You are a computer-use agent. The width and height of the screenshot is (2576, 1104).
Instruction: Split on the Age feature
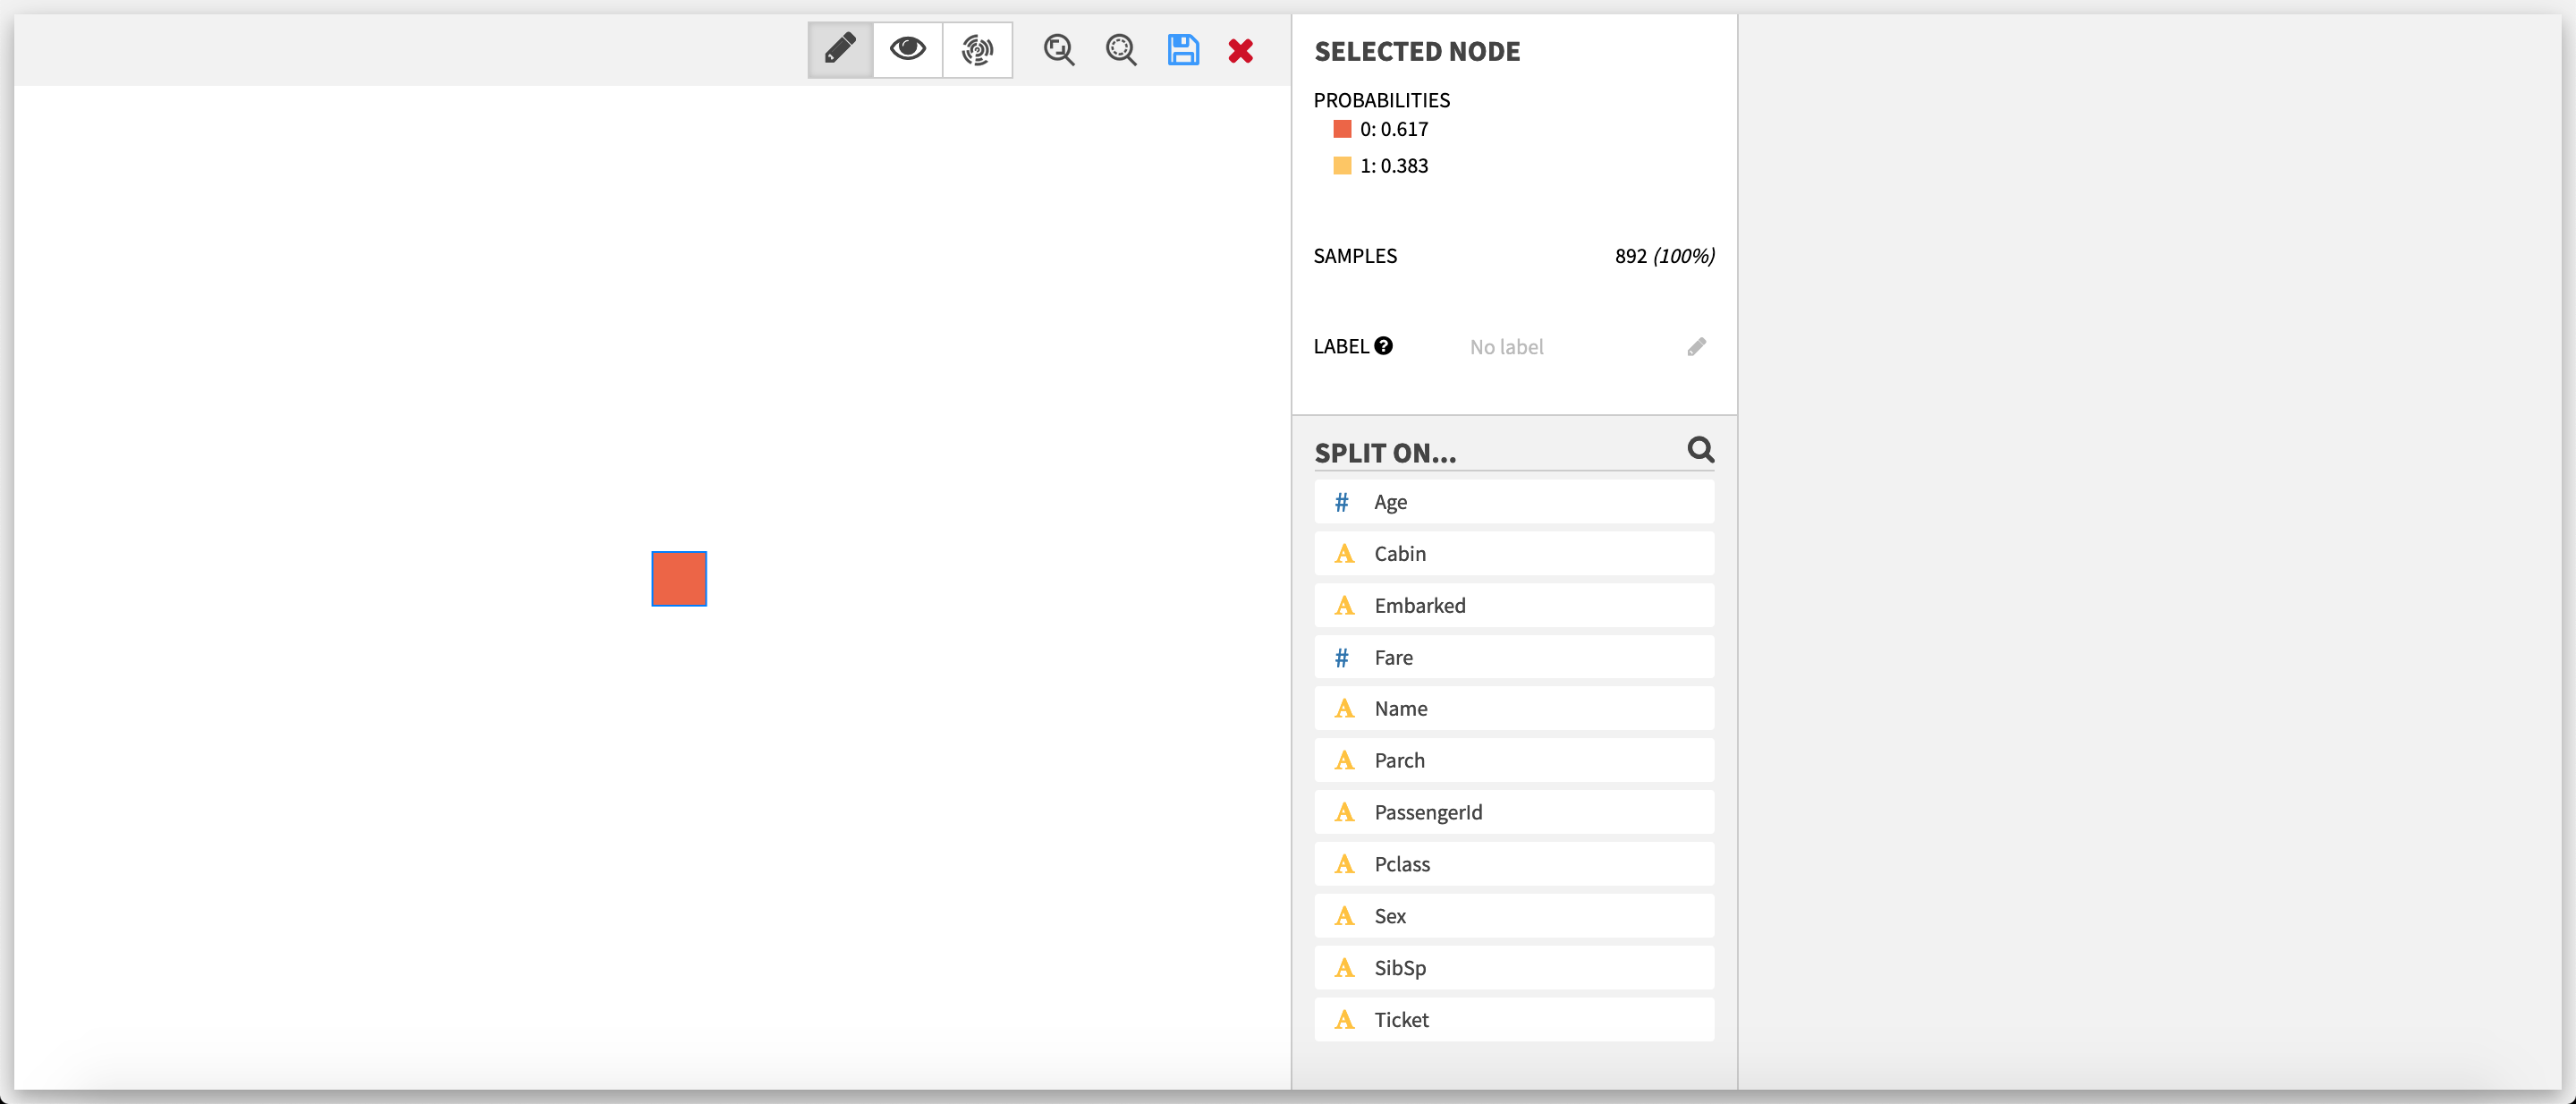point(1513,502)
